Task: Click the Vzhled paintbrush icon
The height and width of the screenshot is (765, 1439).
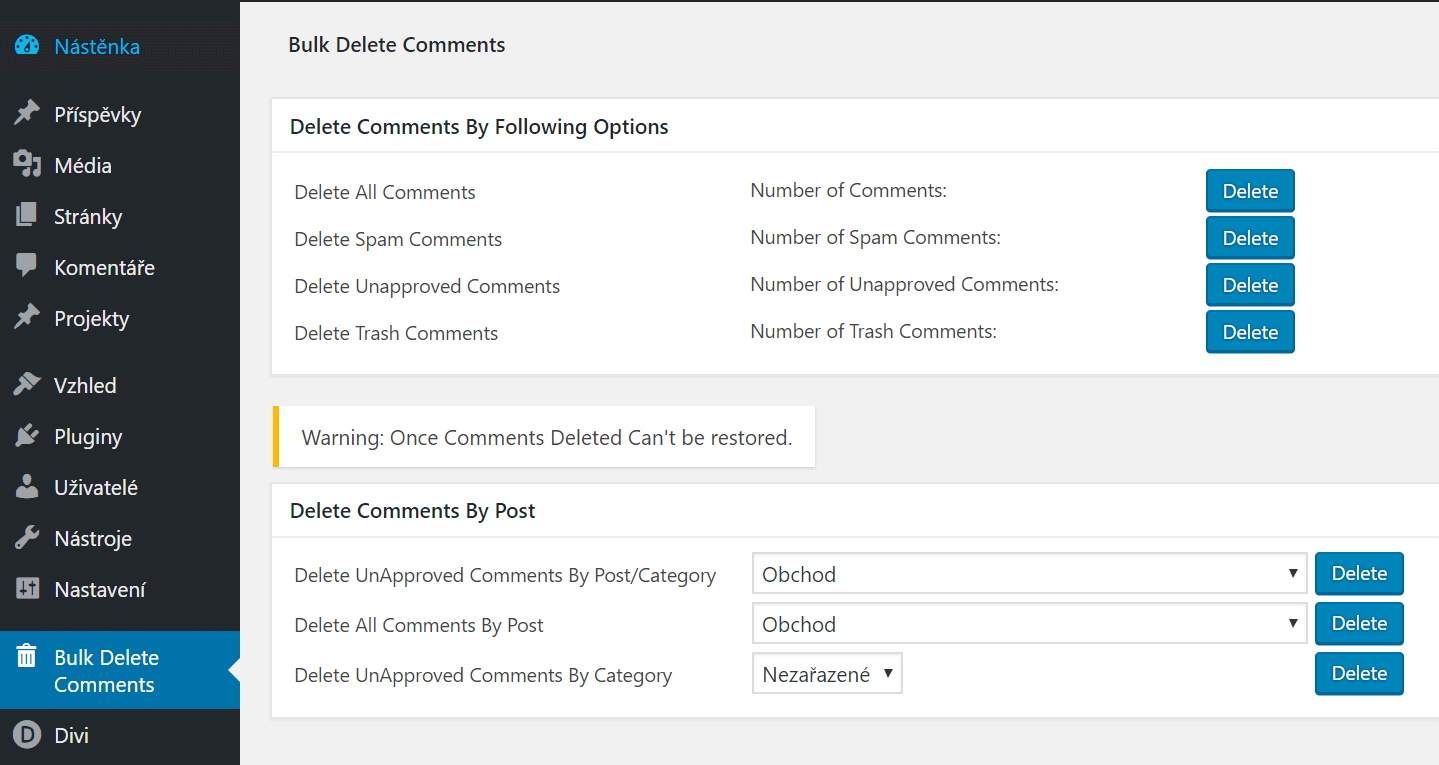Action: click(27, 385)
